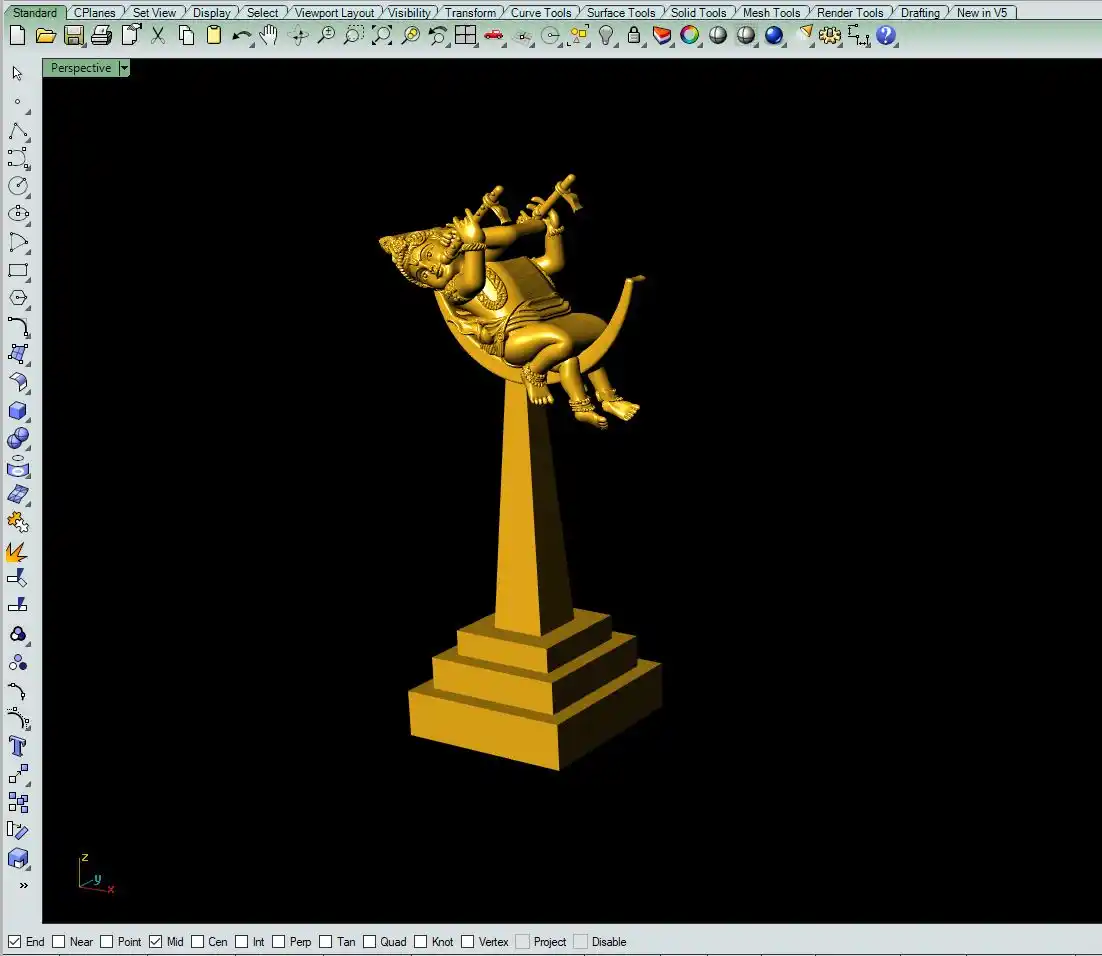Image resolution: width=1102 pixels, height=956 pixels.
Task: Click the Box solid tool icon
Action: tap(18, 411)
